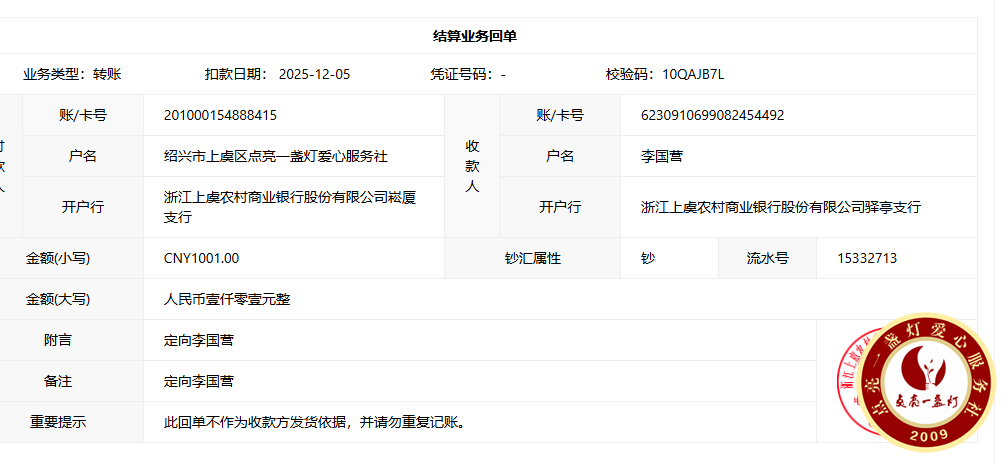Viewport: 1006px width, 464px height.
Task: Select the 备注 label
Action: point(58,381)
